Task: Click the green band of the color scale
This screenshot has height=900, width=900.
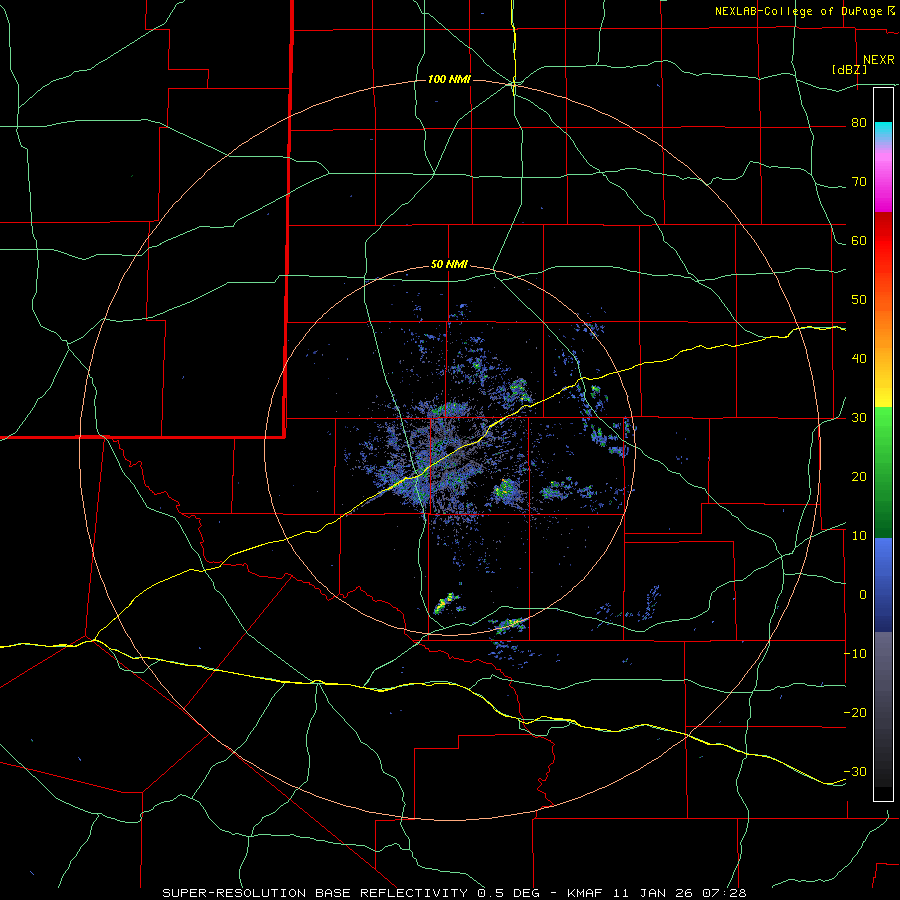Action: pyautogui.click(x=883, y=472)
